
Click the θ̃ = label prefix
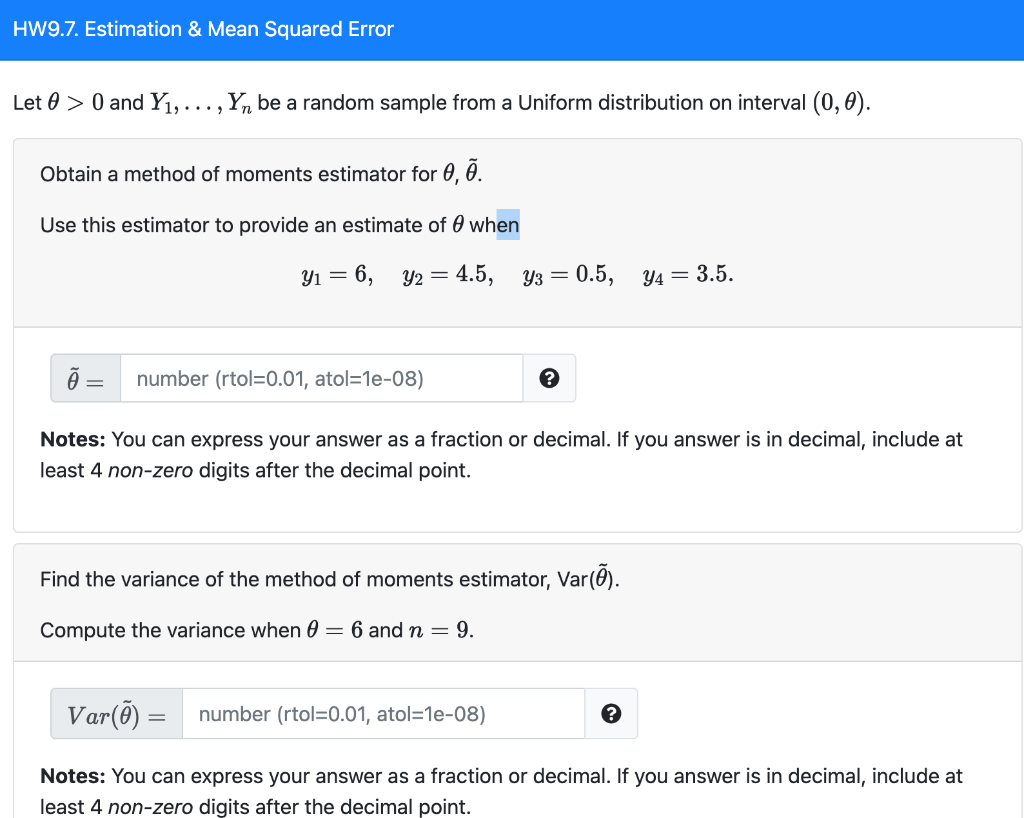click(x=84, y=378)
